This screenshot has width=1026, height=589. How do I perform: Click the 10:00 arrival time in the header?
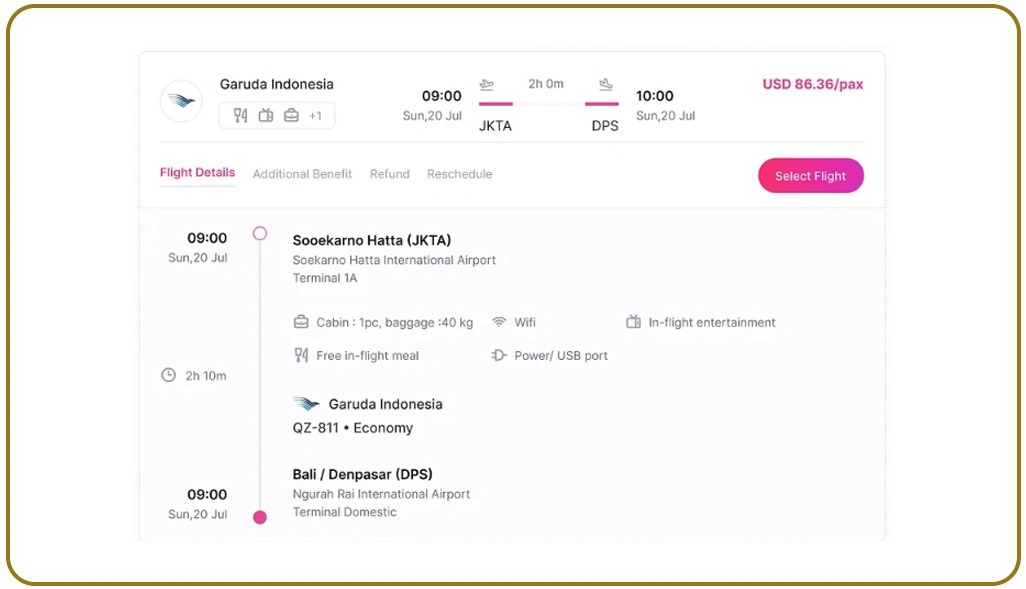click(x=654, y=96)
